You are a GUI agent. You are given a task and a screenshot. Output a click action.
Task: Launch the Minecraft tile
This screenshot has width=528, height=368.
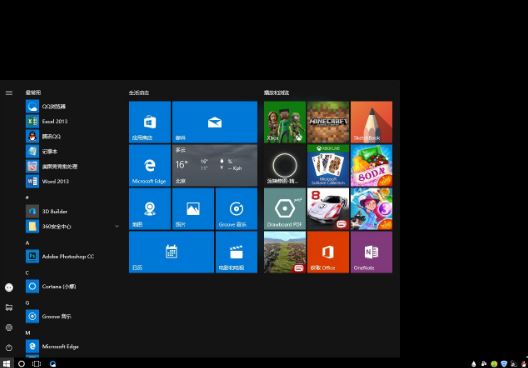(x=328, y=122)
